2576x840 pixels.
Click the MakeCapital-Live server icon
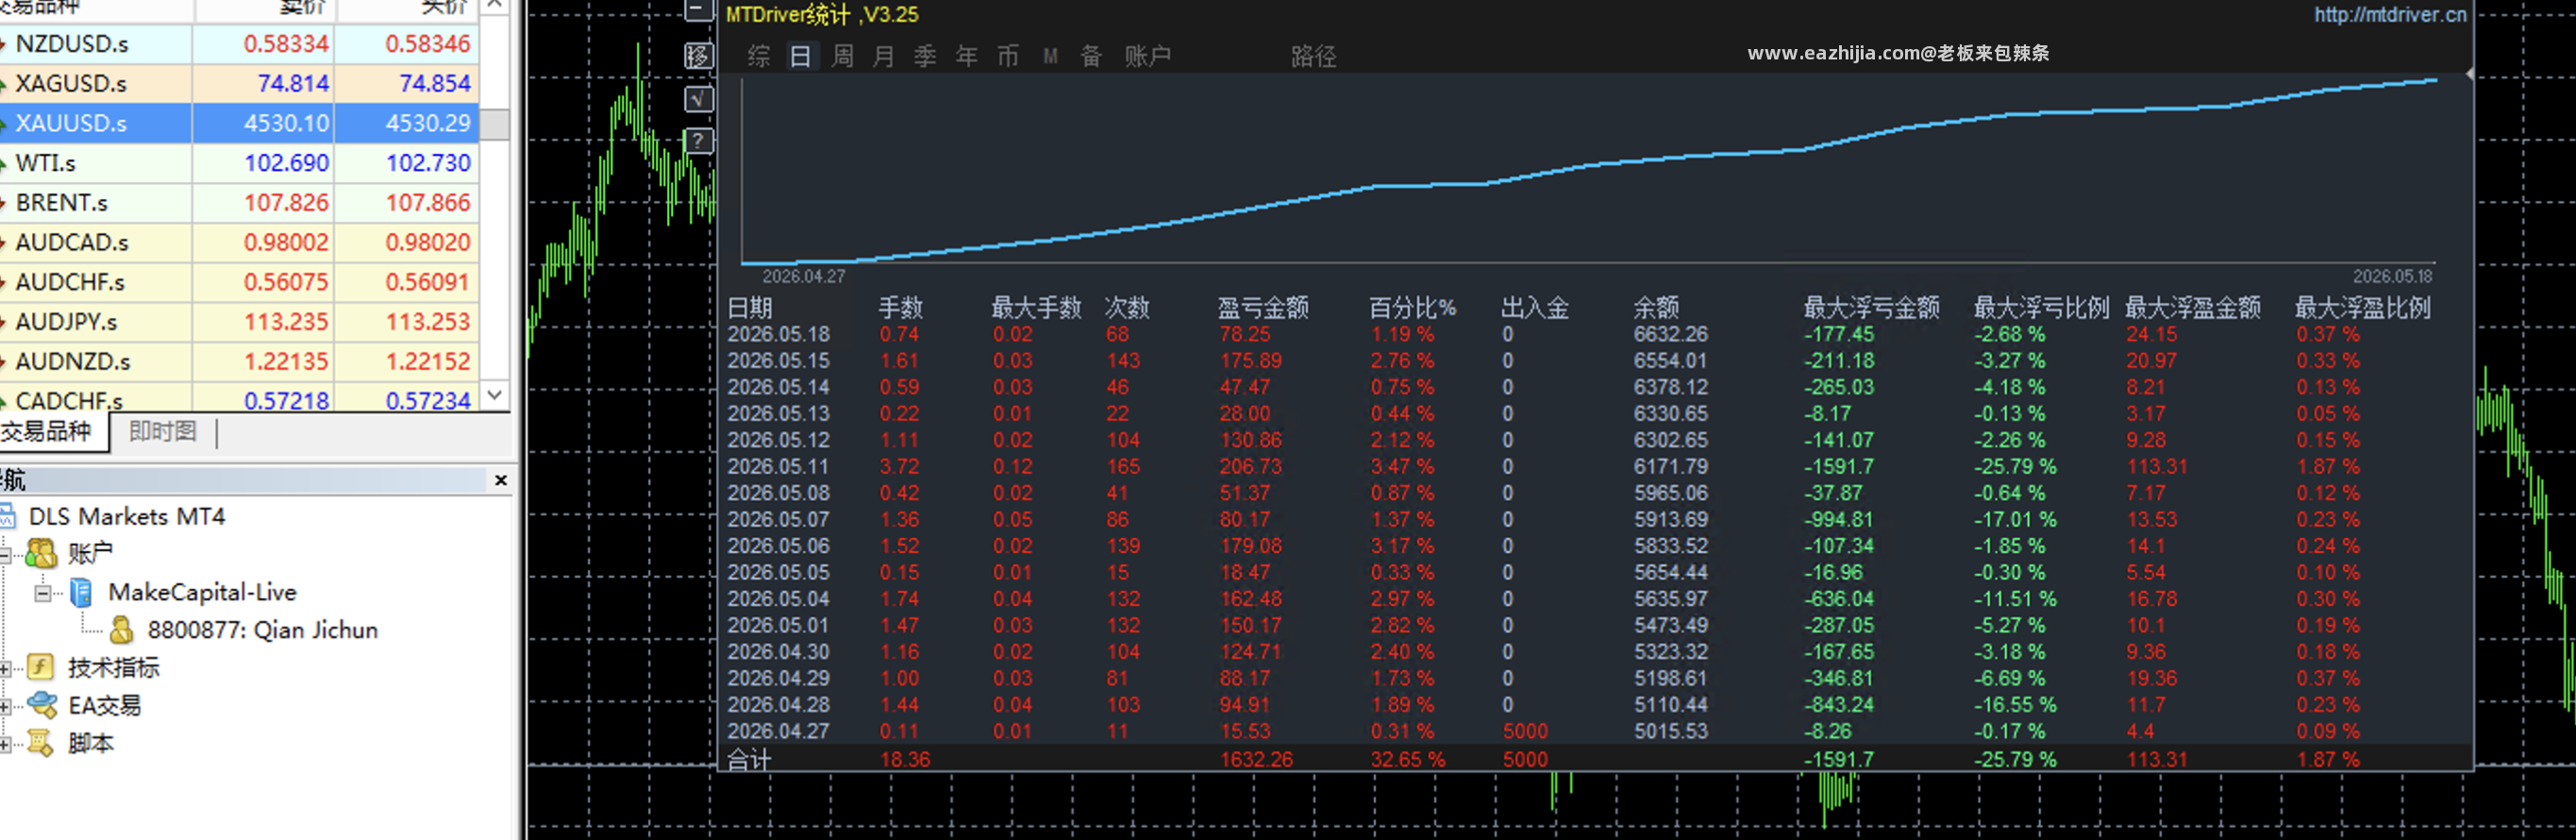[x=82, y=592]
